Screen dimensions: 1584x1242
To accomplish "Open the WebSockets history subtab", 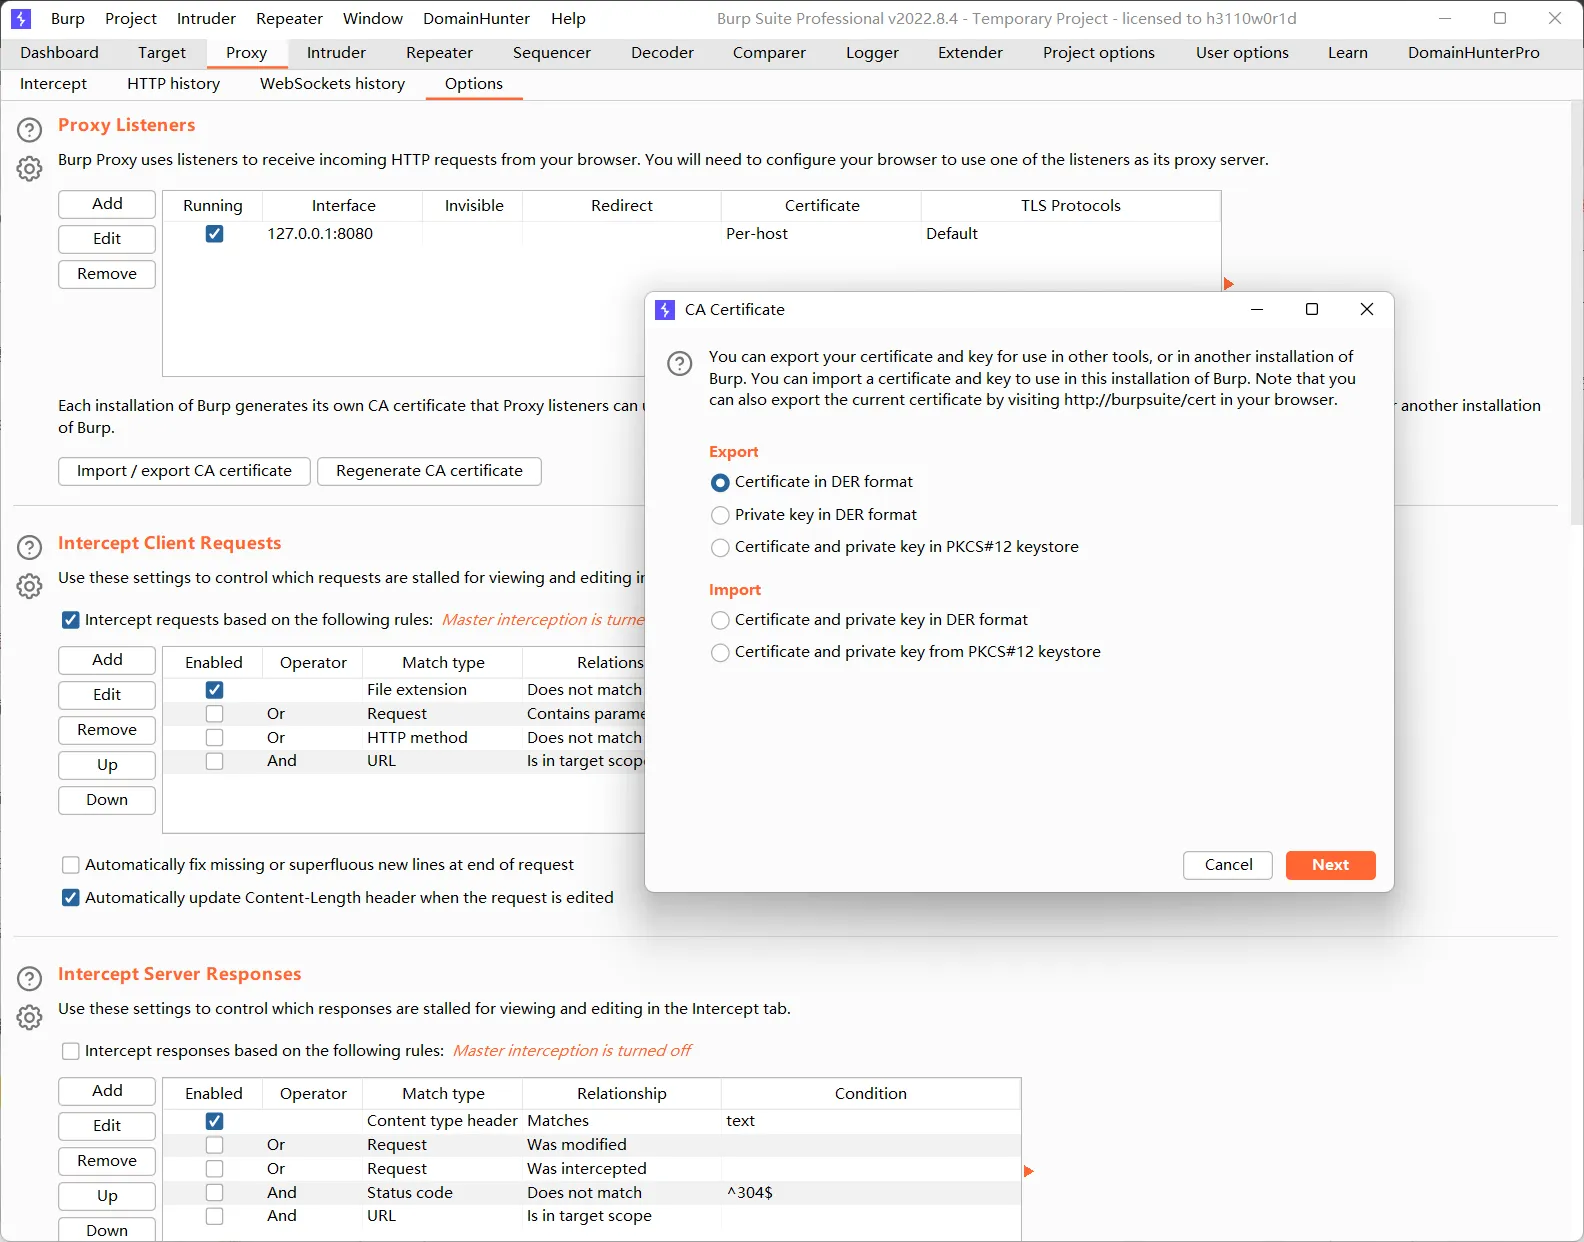I will click(332, 84).
